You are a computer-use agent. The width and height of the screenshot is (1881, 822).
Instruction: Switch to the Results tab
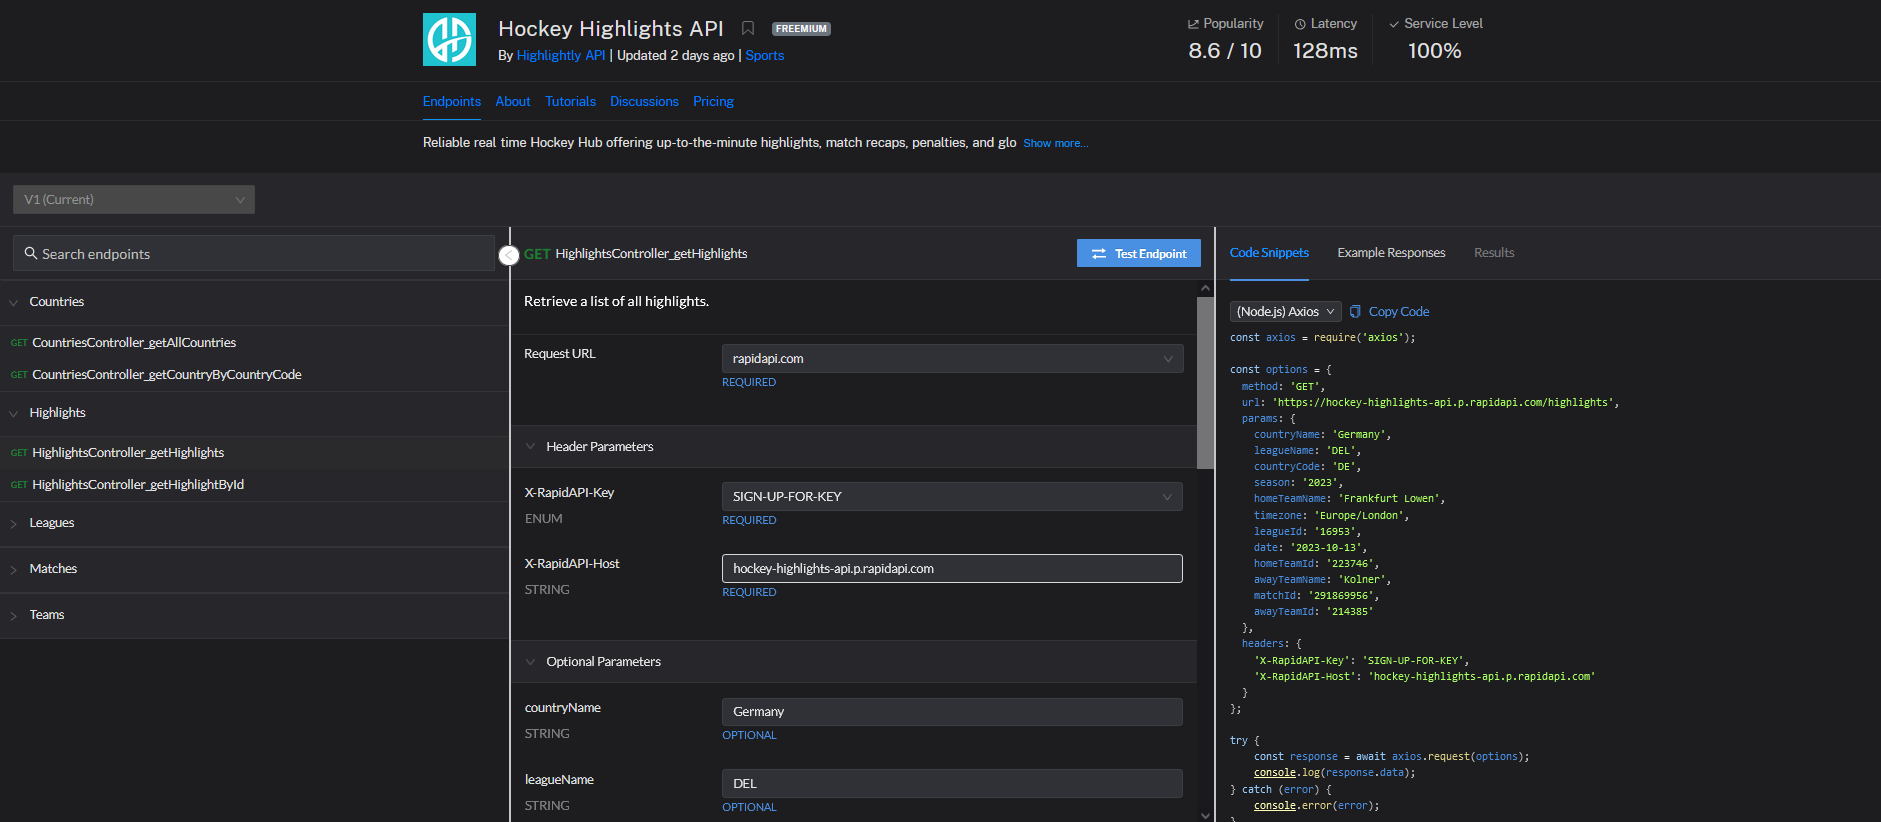click(x=1494, y=252)
